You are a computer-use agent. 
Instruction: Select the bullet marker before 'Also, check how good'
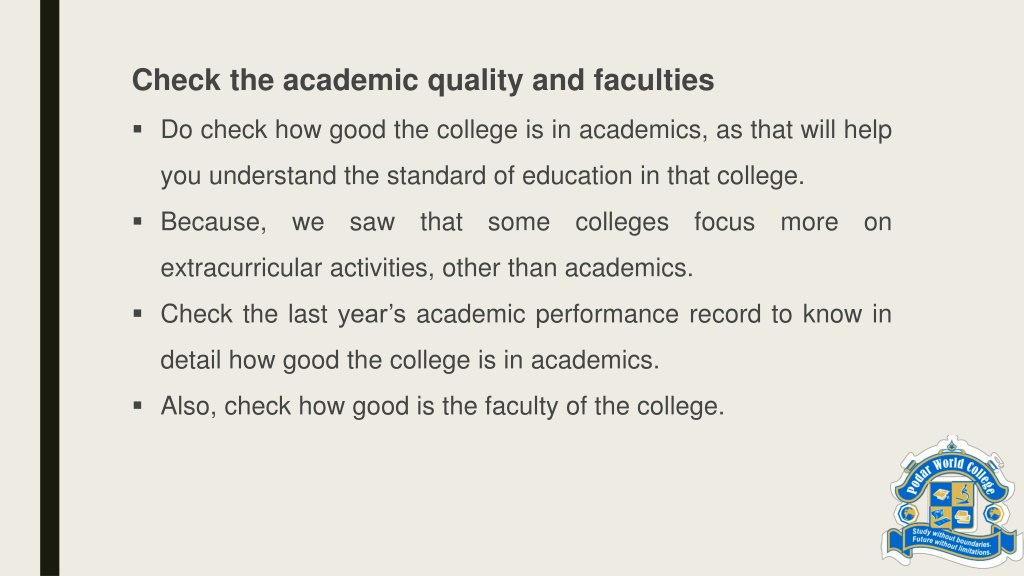(137, 406)
